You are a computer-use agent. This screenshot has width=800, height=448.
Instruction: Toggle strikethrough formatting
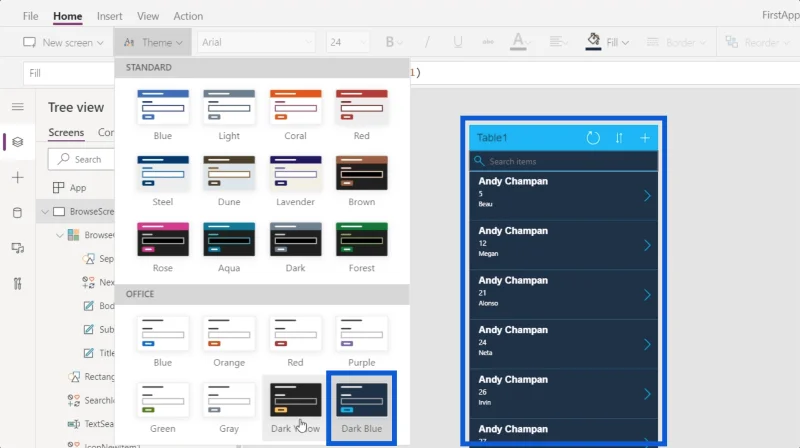pyautogui.click(x=488, y=42)
